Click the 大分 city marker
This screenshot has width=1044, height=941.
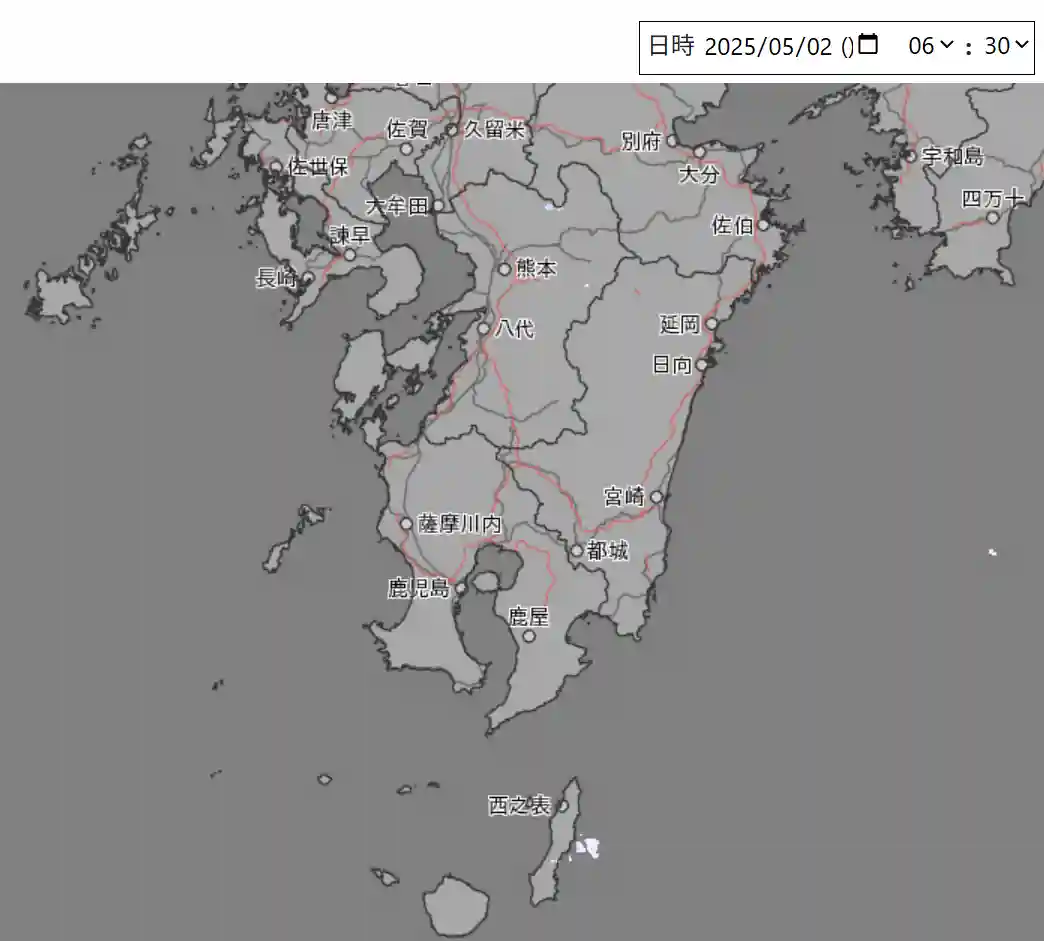click(x=699, y=152)
